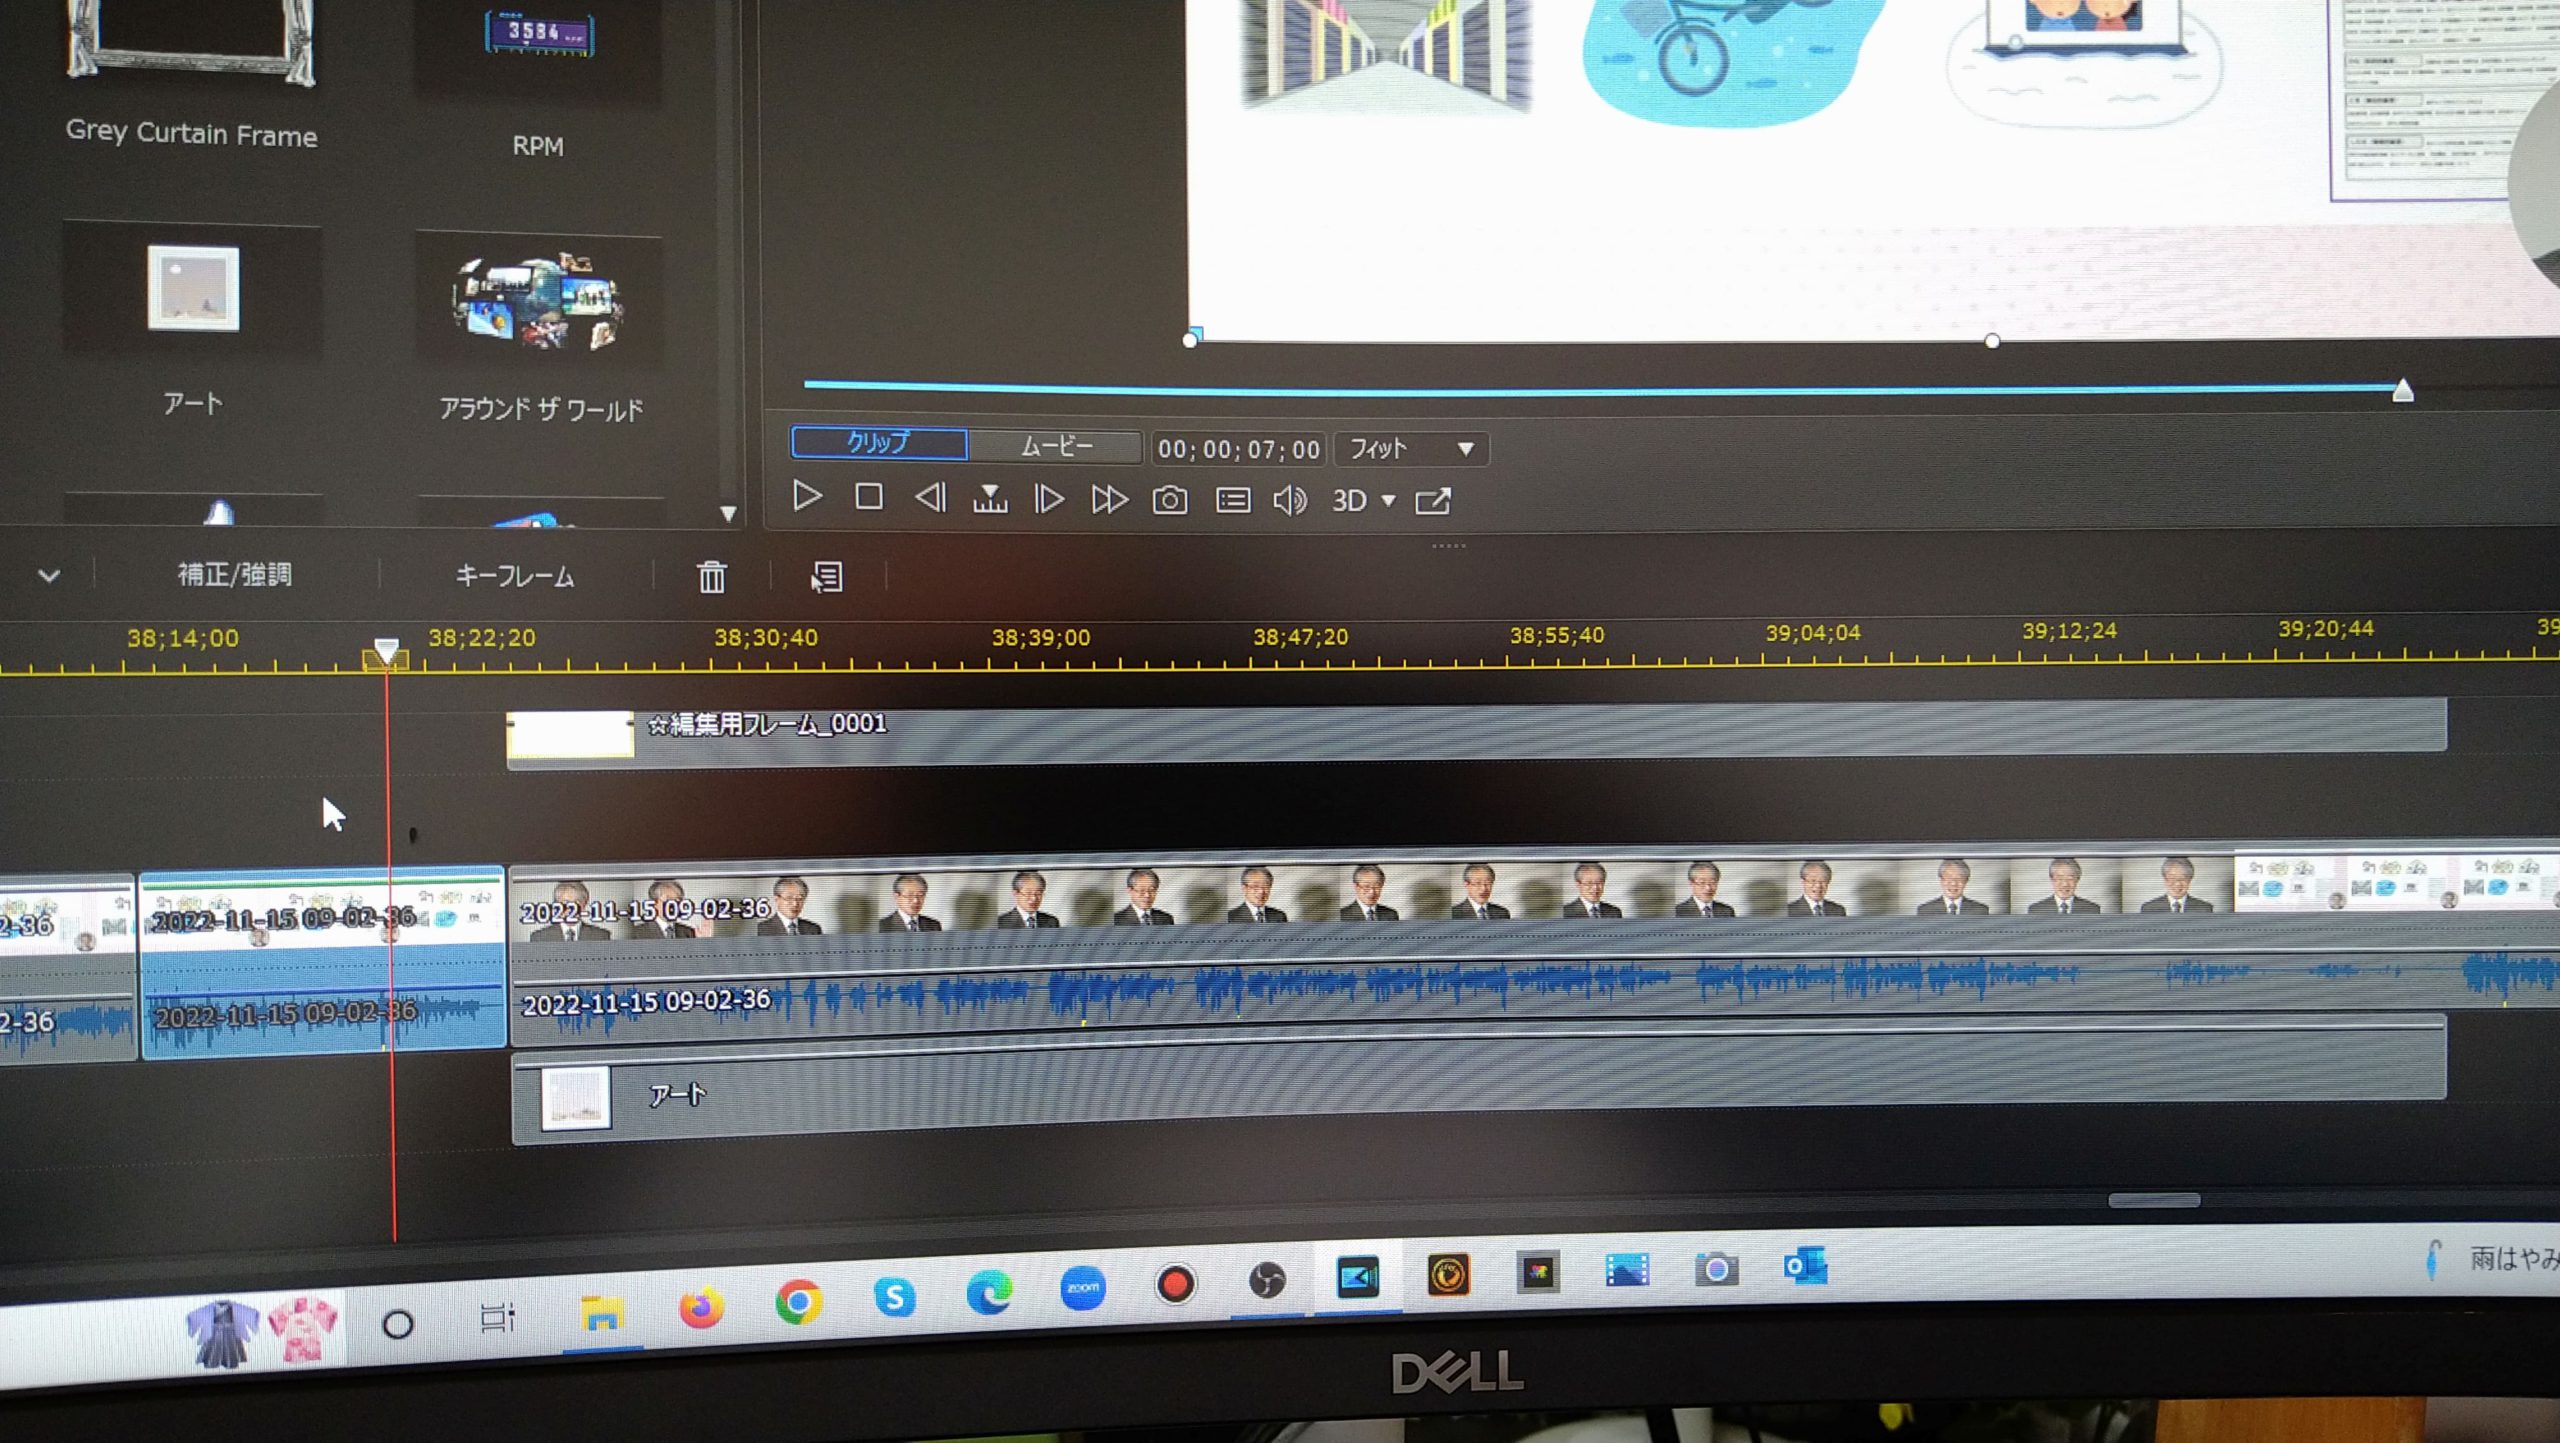2560x1443 pixels.
Task: Start playback with the Play button
Action: pyautogui.click(x=806, y=496)
